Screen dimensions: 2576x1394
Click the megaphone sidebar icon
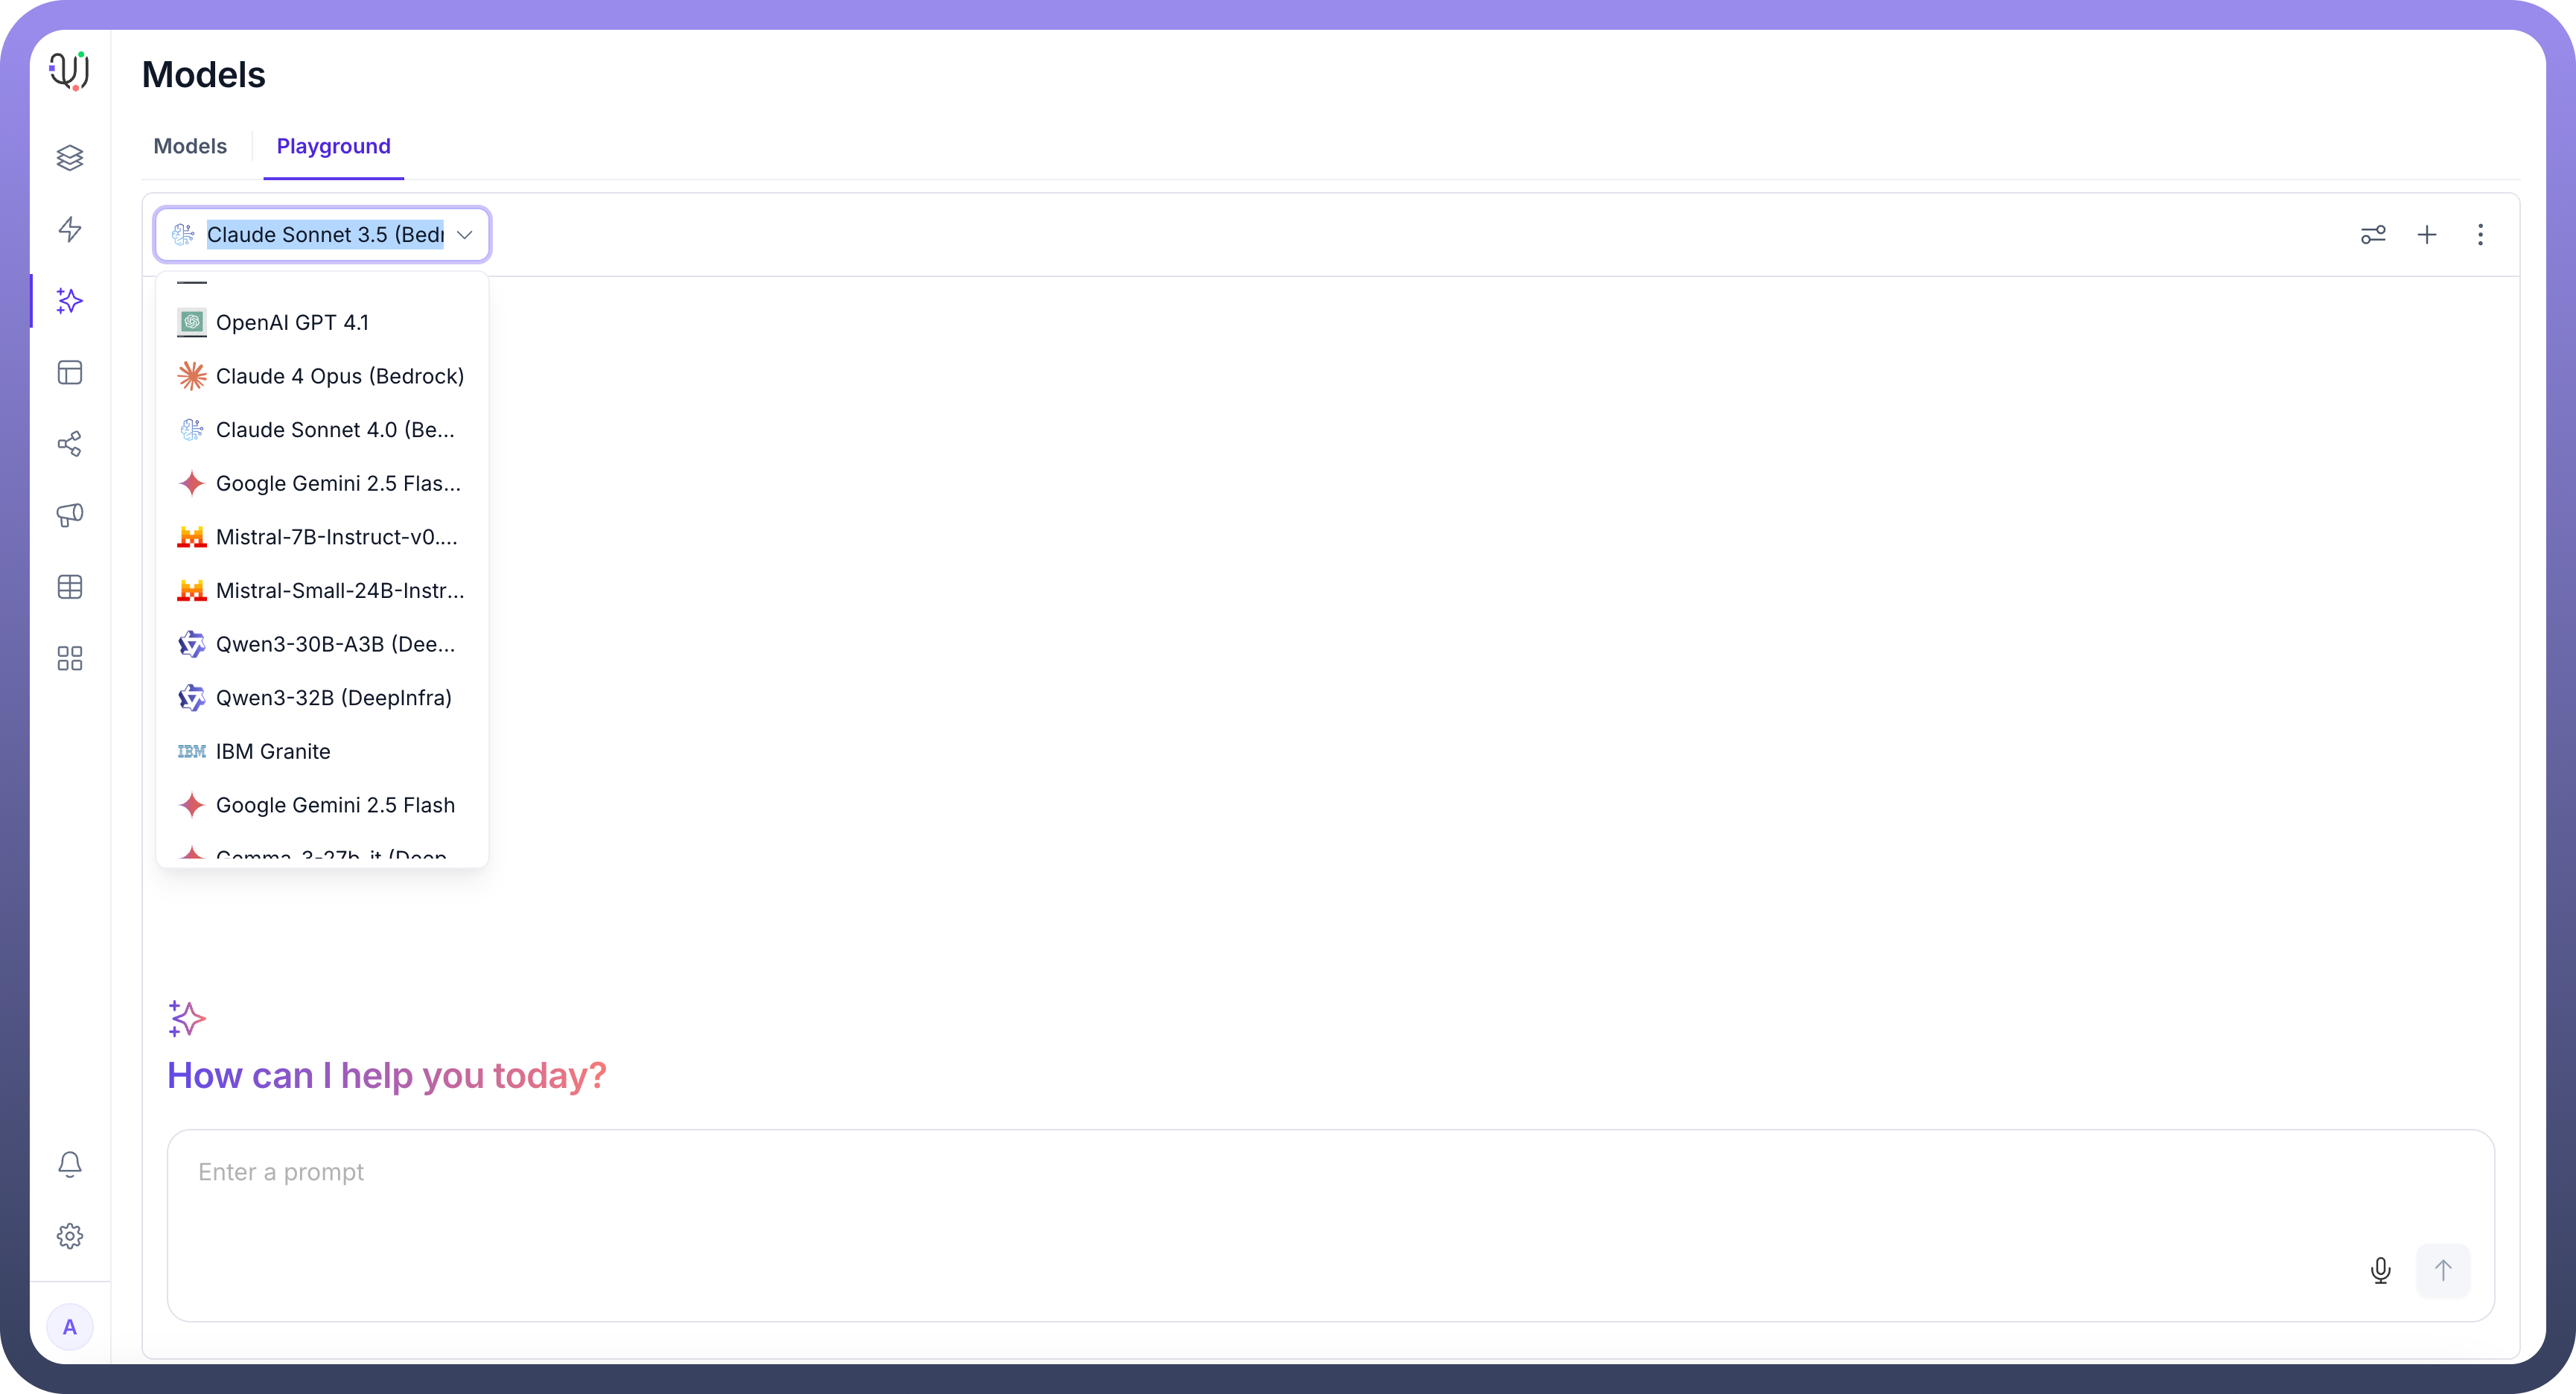(x=70, y=515)
